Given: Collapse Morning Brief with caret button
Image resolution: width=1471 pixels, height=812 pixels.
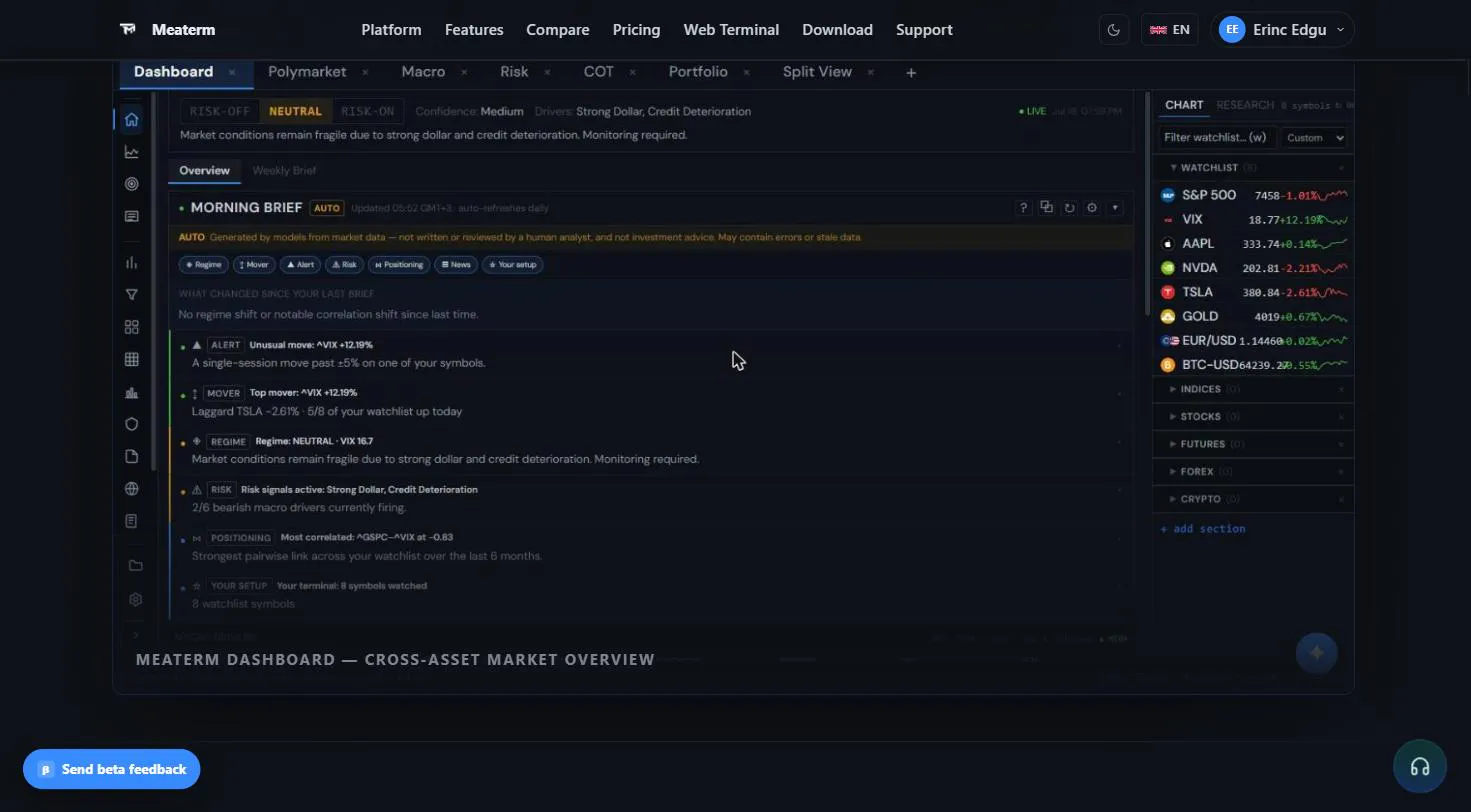Looking at the screenshot, I should click(x=1115, y=208).
